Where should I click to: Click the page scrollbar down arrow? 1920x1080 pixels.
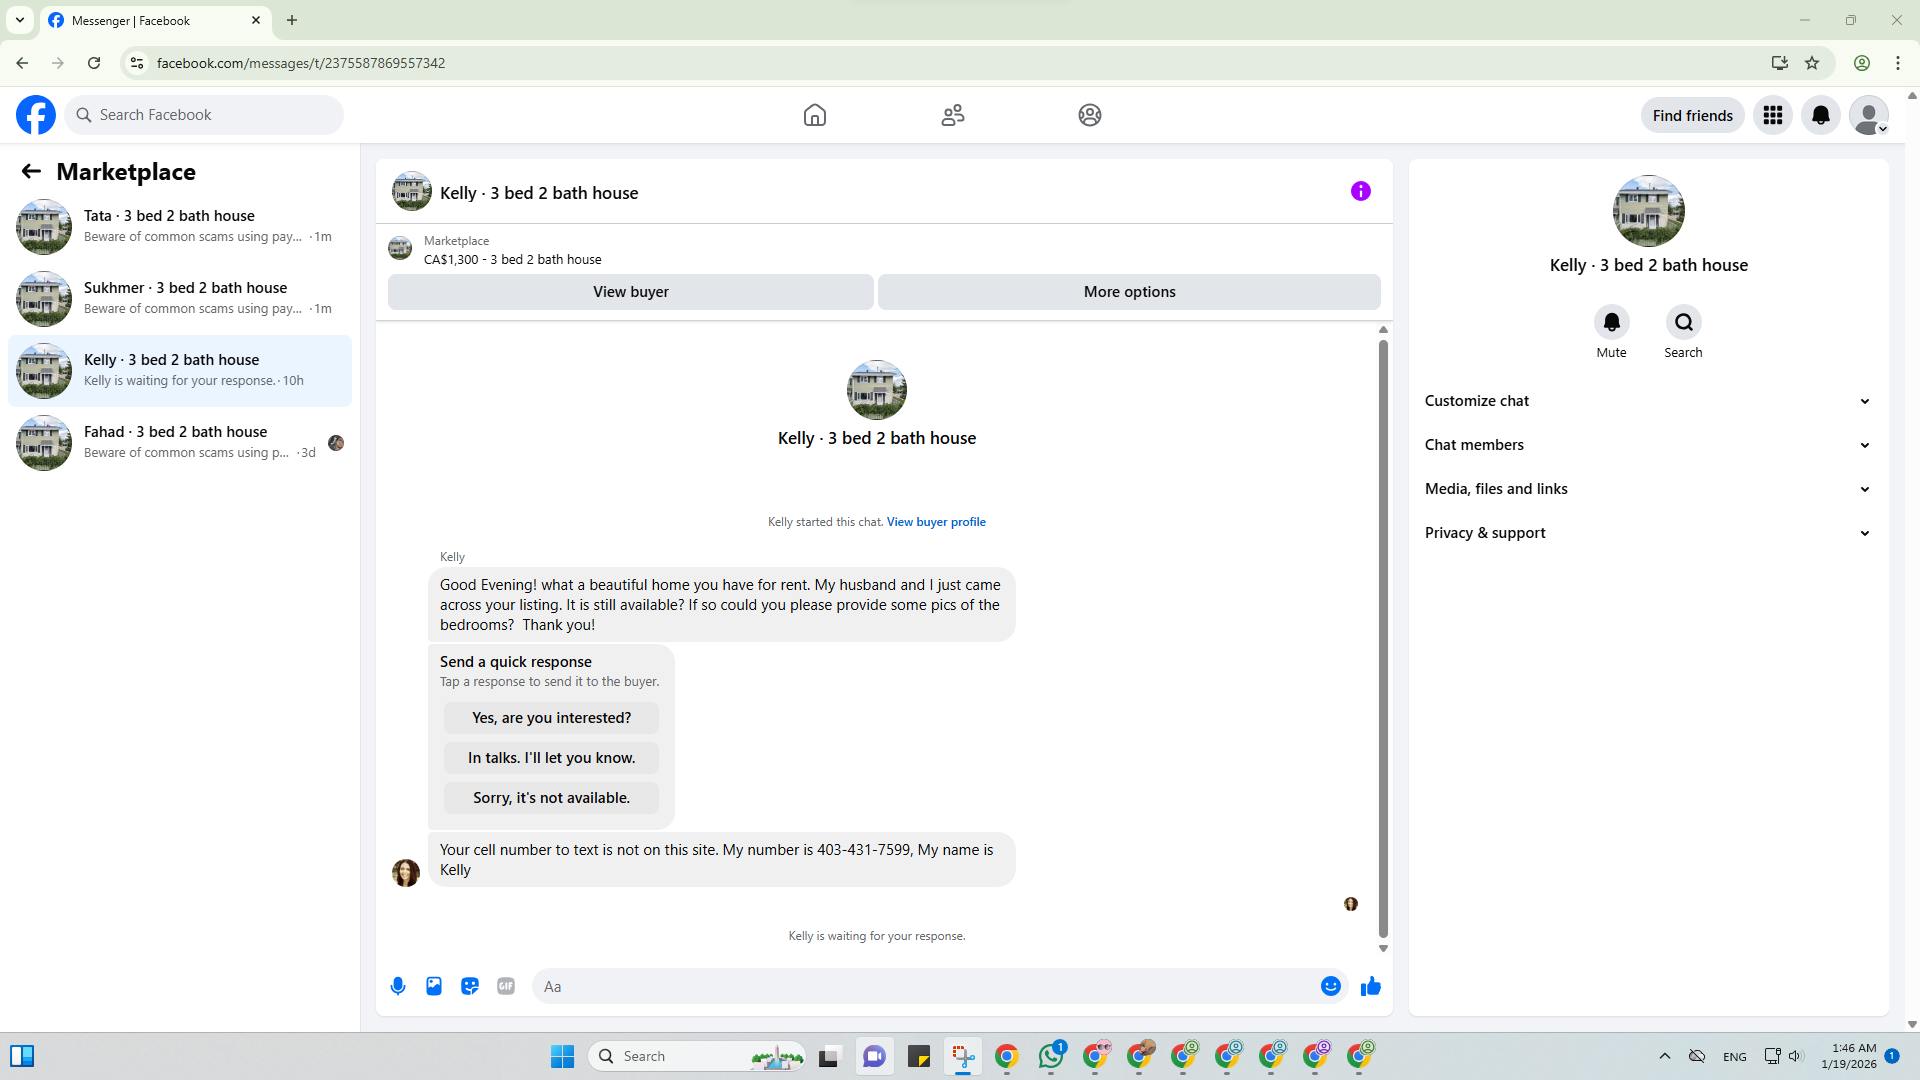(x=1912, y=1024)
